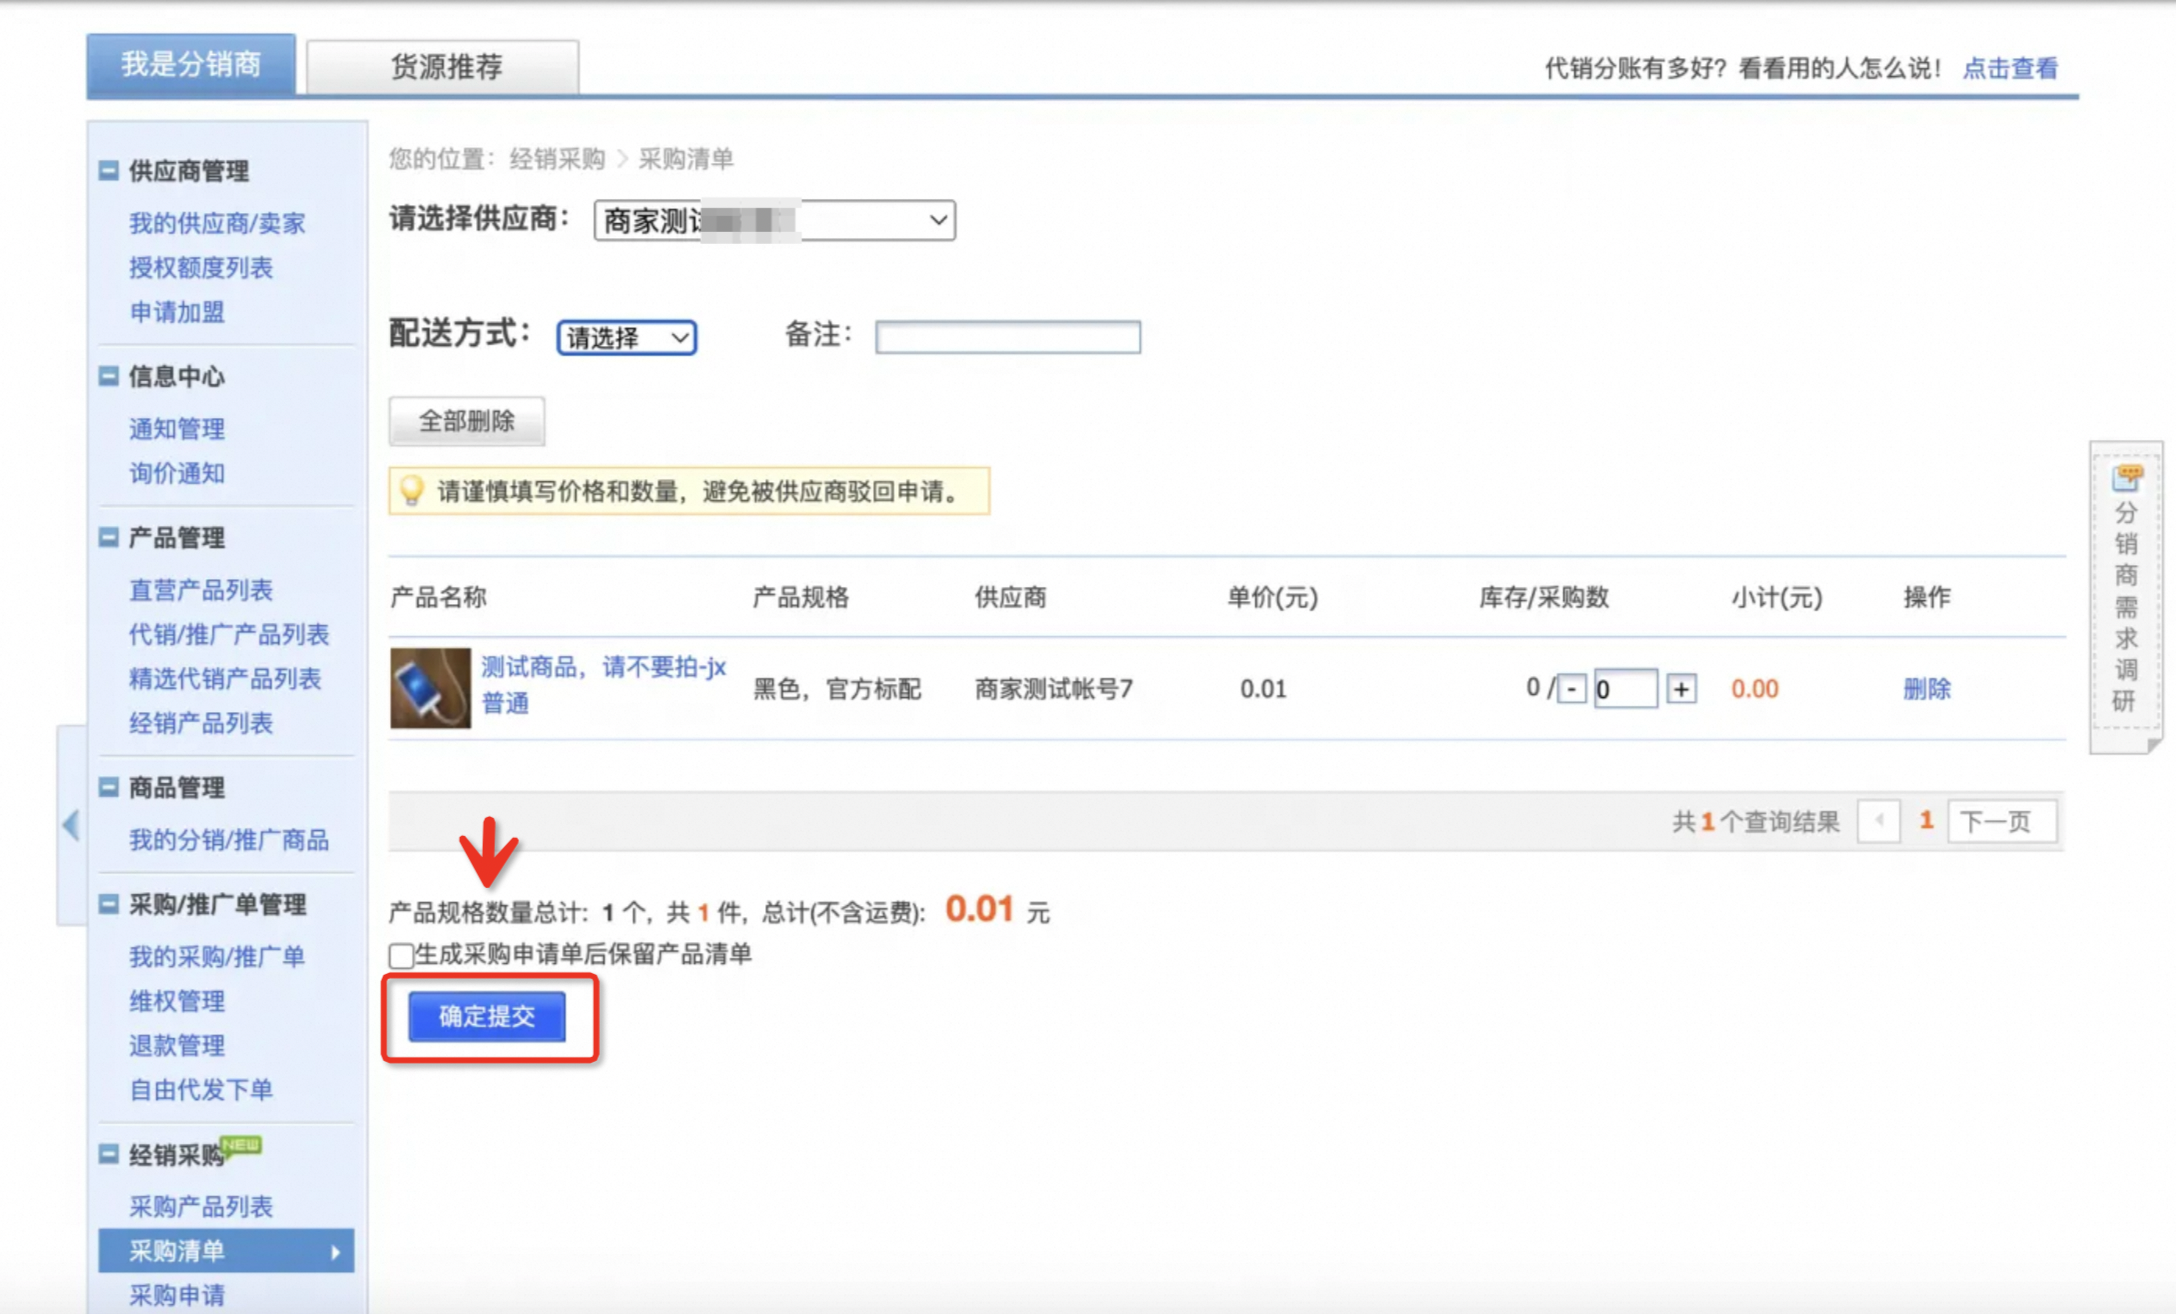Check 生成采购申请单后保留产品清单 checkbox

tap(401, 955)
